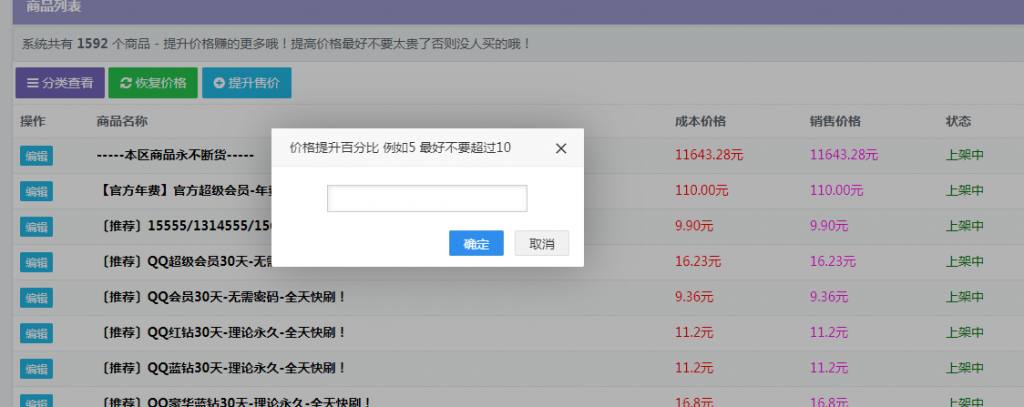The height and width of the screenshot is (407, 1024).
Task: Edit the QQ超级会员30天 row
Action: 36,262
